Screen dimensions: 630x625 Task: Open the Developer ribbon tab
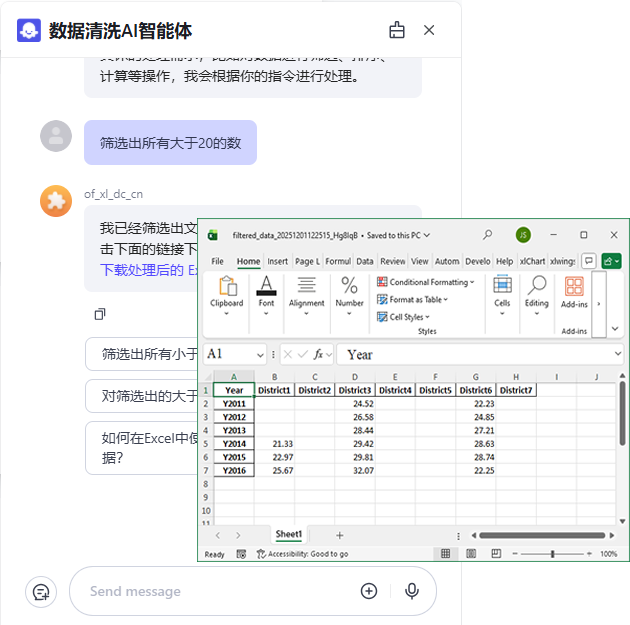(478, 261)
